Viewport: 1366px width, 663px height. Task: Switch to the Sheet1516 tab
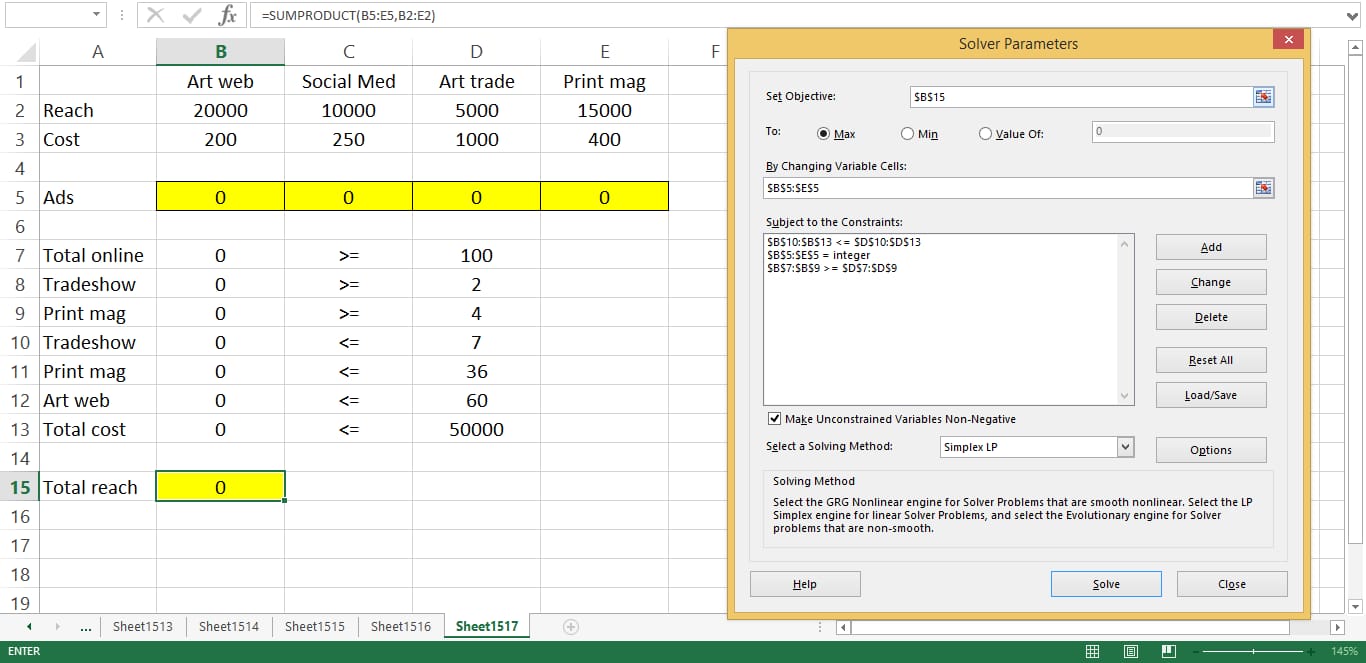pos(400,627)
